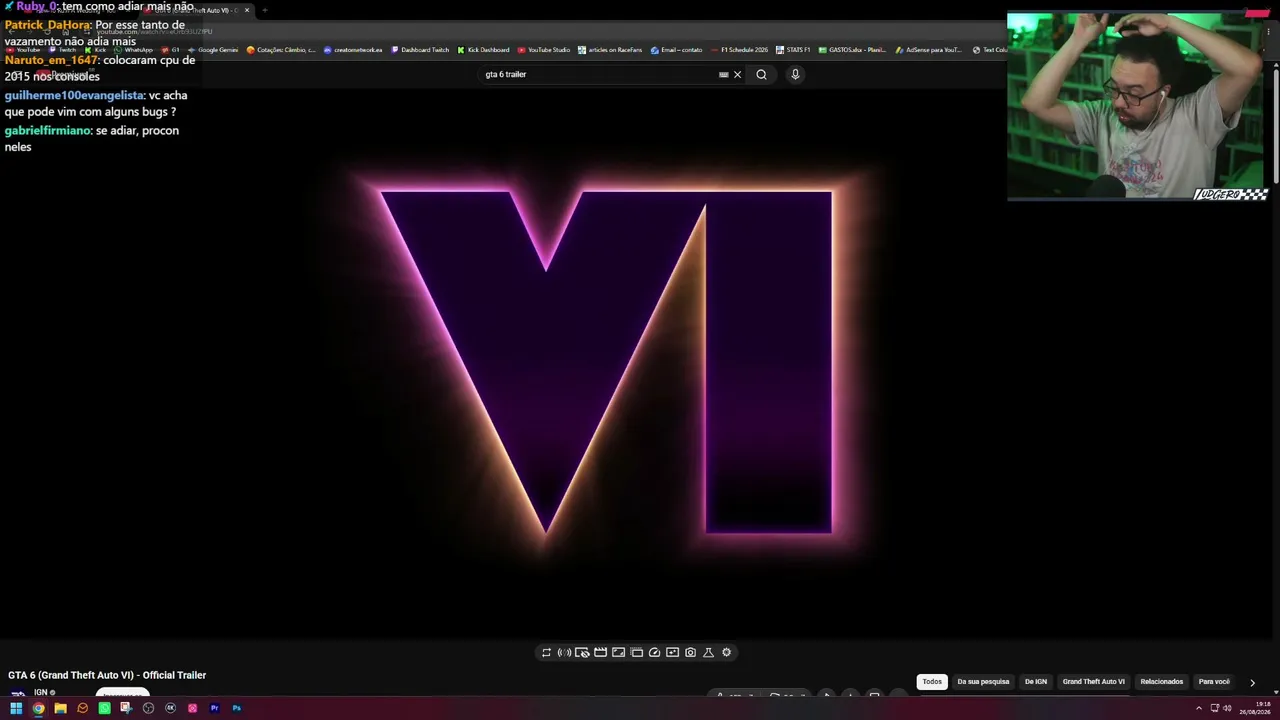Start voice search with the microphone icon
The width and height of the screenshot is (1280, 720).
pyautogui.click(x=795, y=74)
